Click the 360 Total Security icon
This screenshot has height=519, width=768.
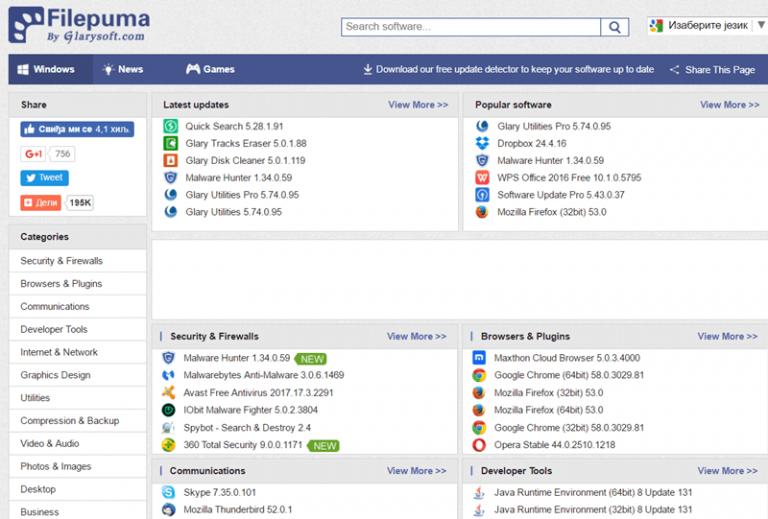[x=168, y=445]
